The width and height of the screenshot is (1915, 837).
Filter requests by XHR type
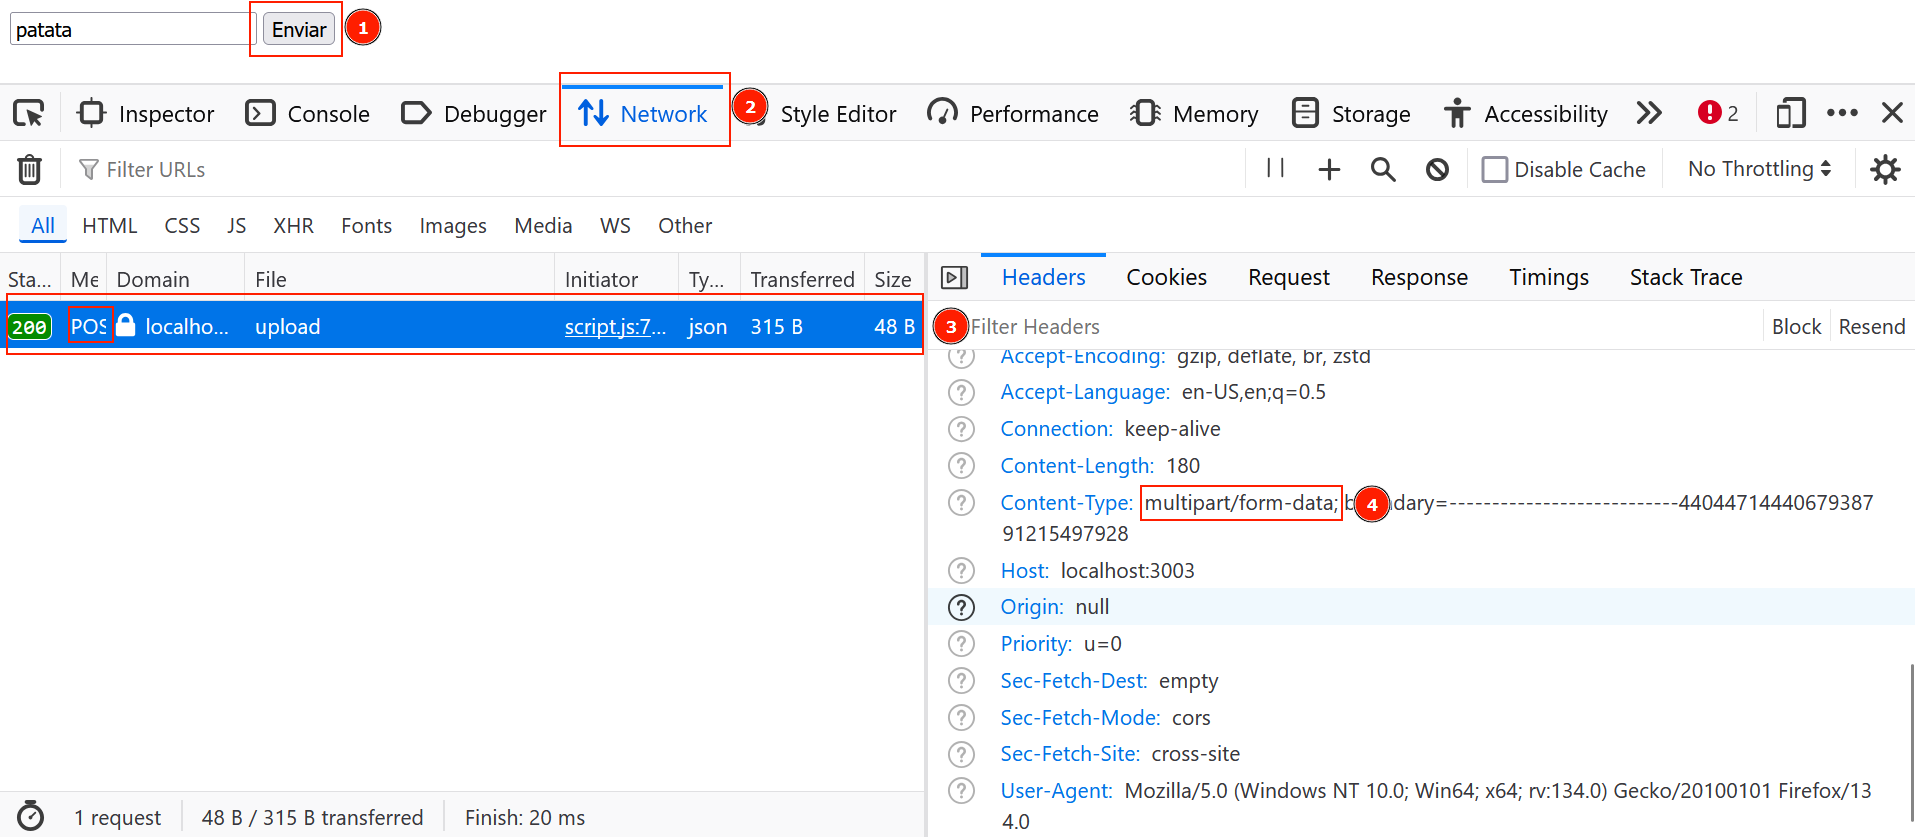coord(293,226)
